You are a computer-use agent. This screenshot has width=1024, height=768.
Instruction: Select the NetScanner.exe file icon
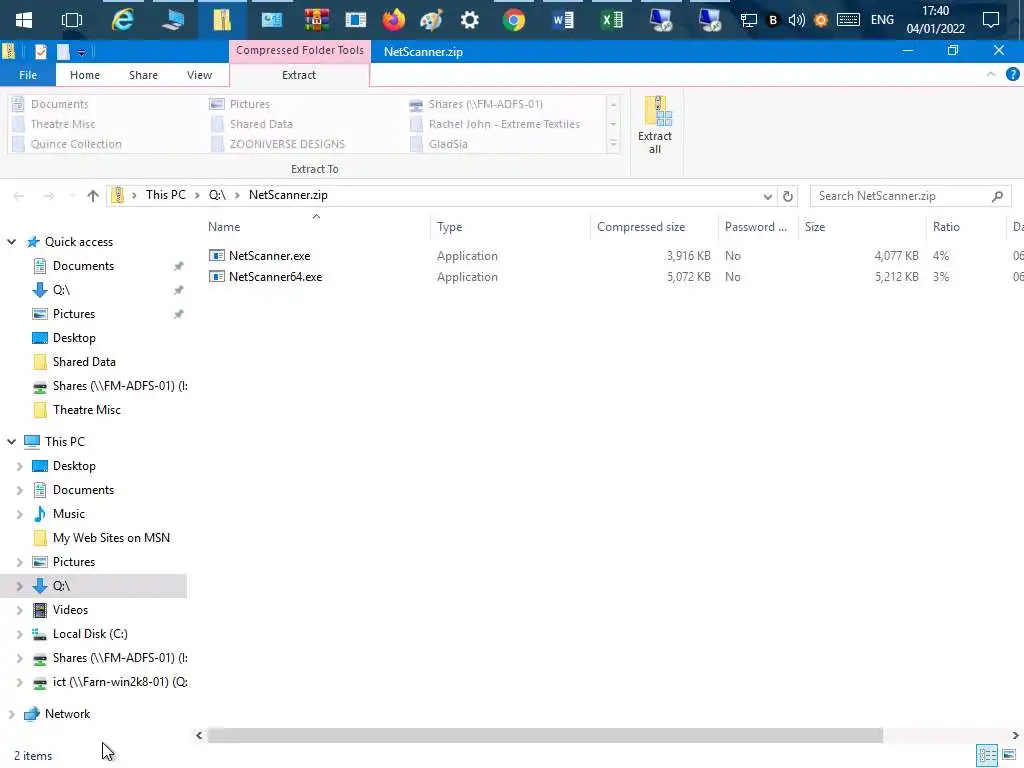[x=217, y=255]
